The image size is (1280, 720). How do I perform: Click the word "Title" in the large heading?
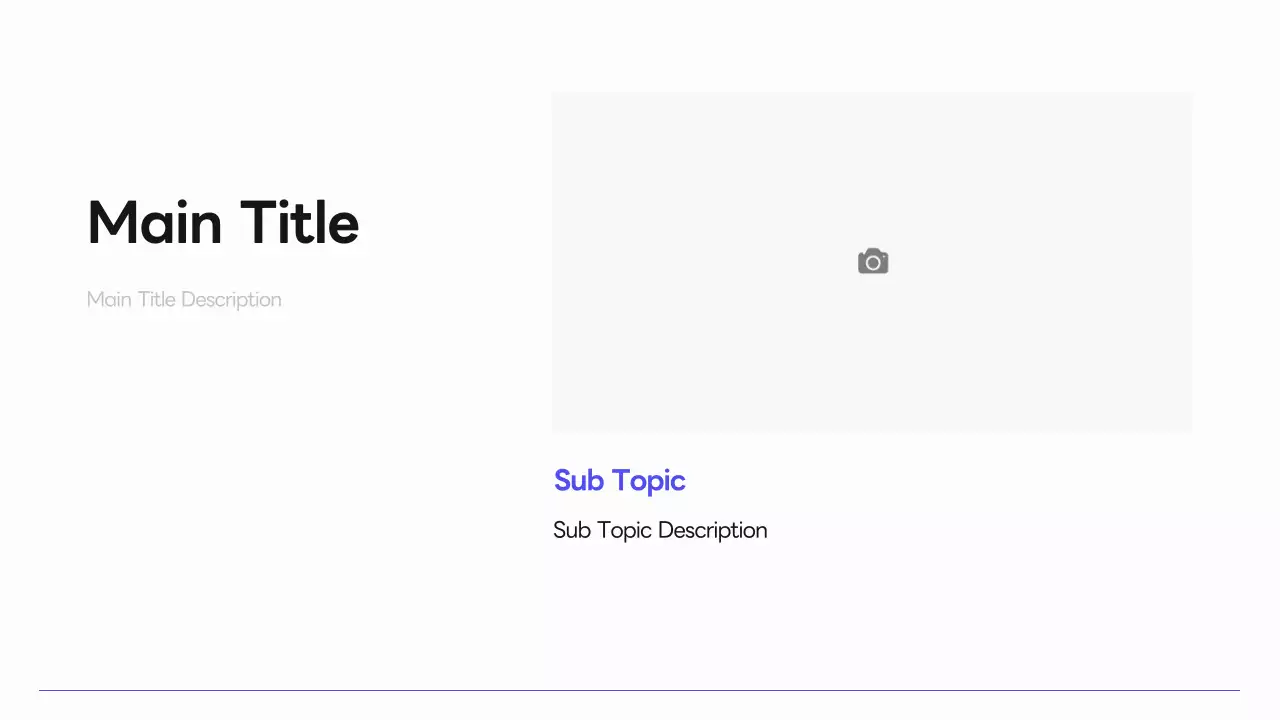coord(299,222)
